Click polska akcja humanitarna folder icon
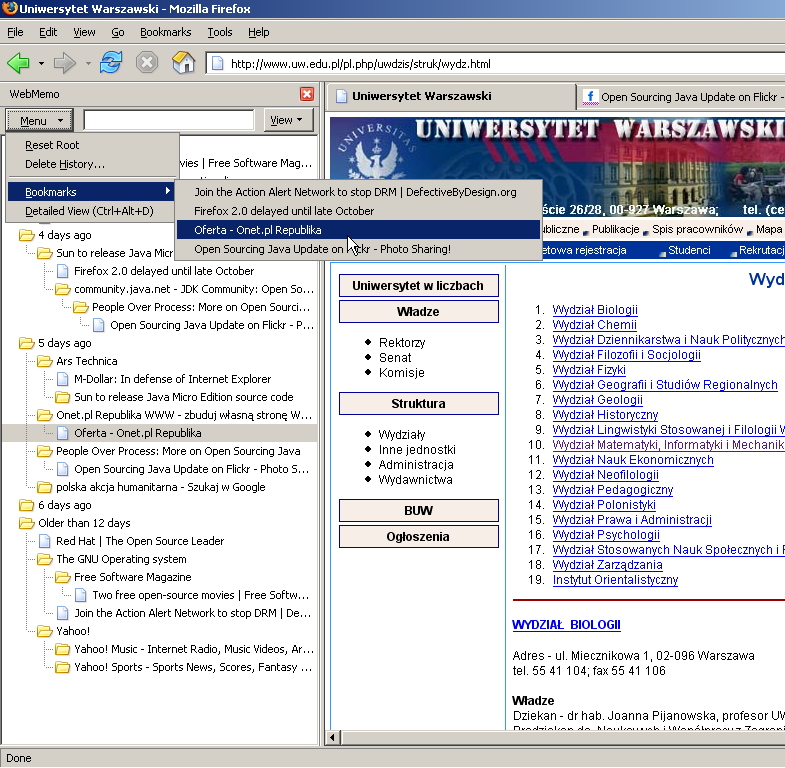The height and width of the screenshot is (768, 785). pos(45,487)
